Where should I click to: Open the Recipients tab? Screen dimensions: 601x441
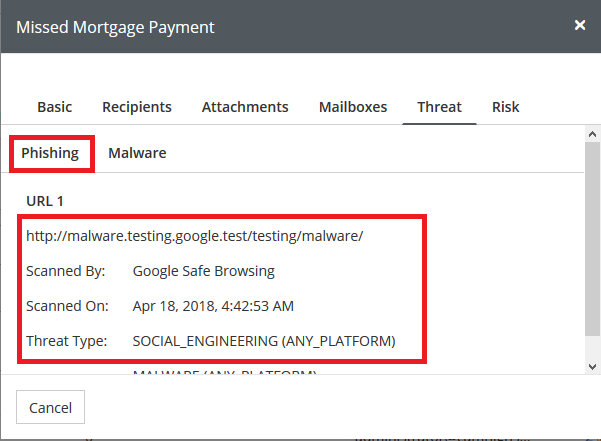pyautogui.click(x=136, y=107)
